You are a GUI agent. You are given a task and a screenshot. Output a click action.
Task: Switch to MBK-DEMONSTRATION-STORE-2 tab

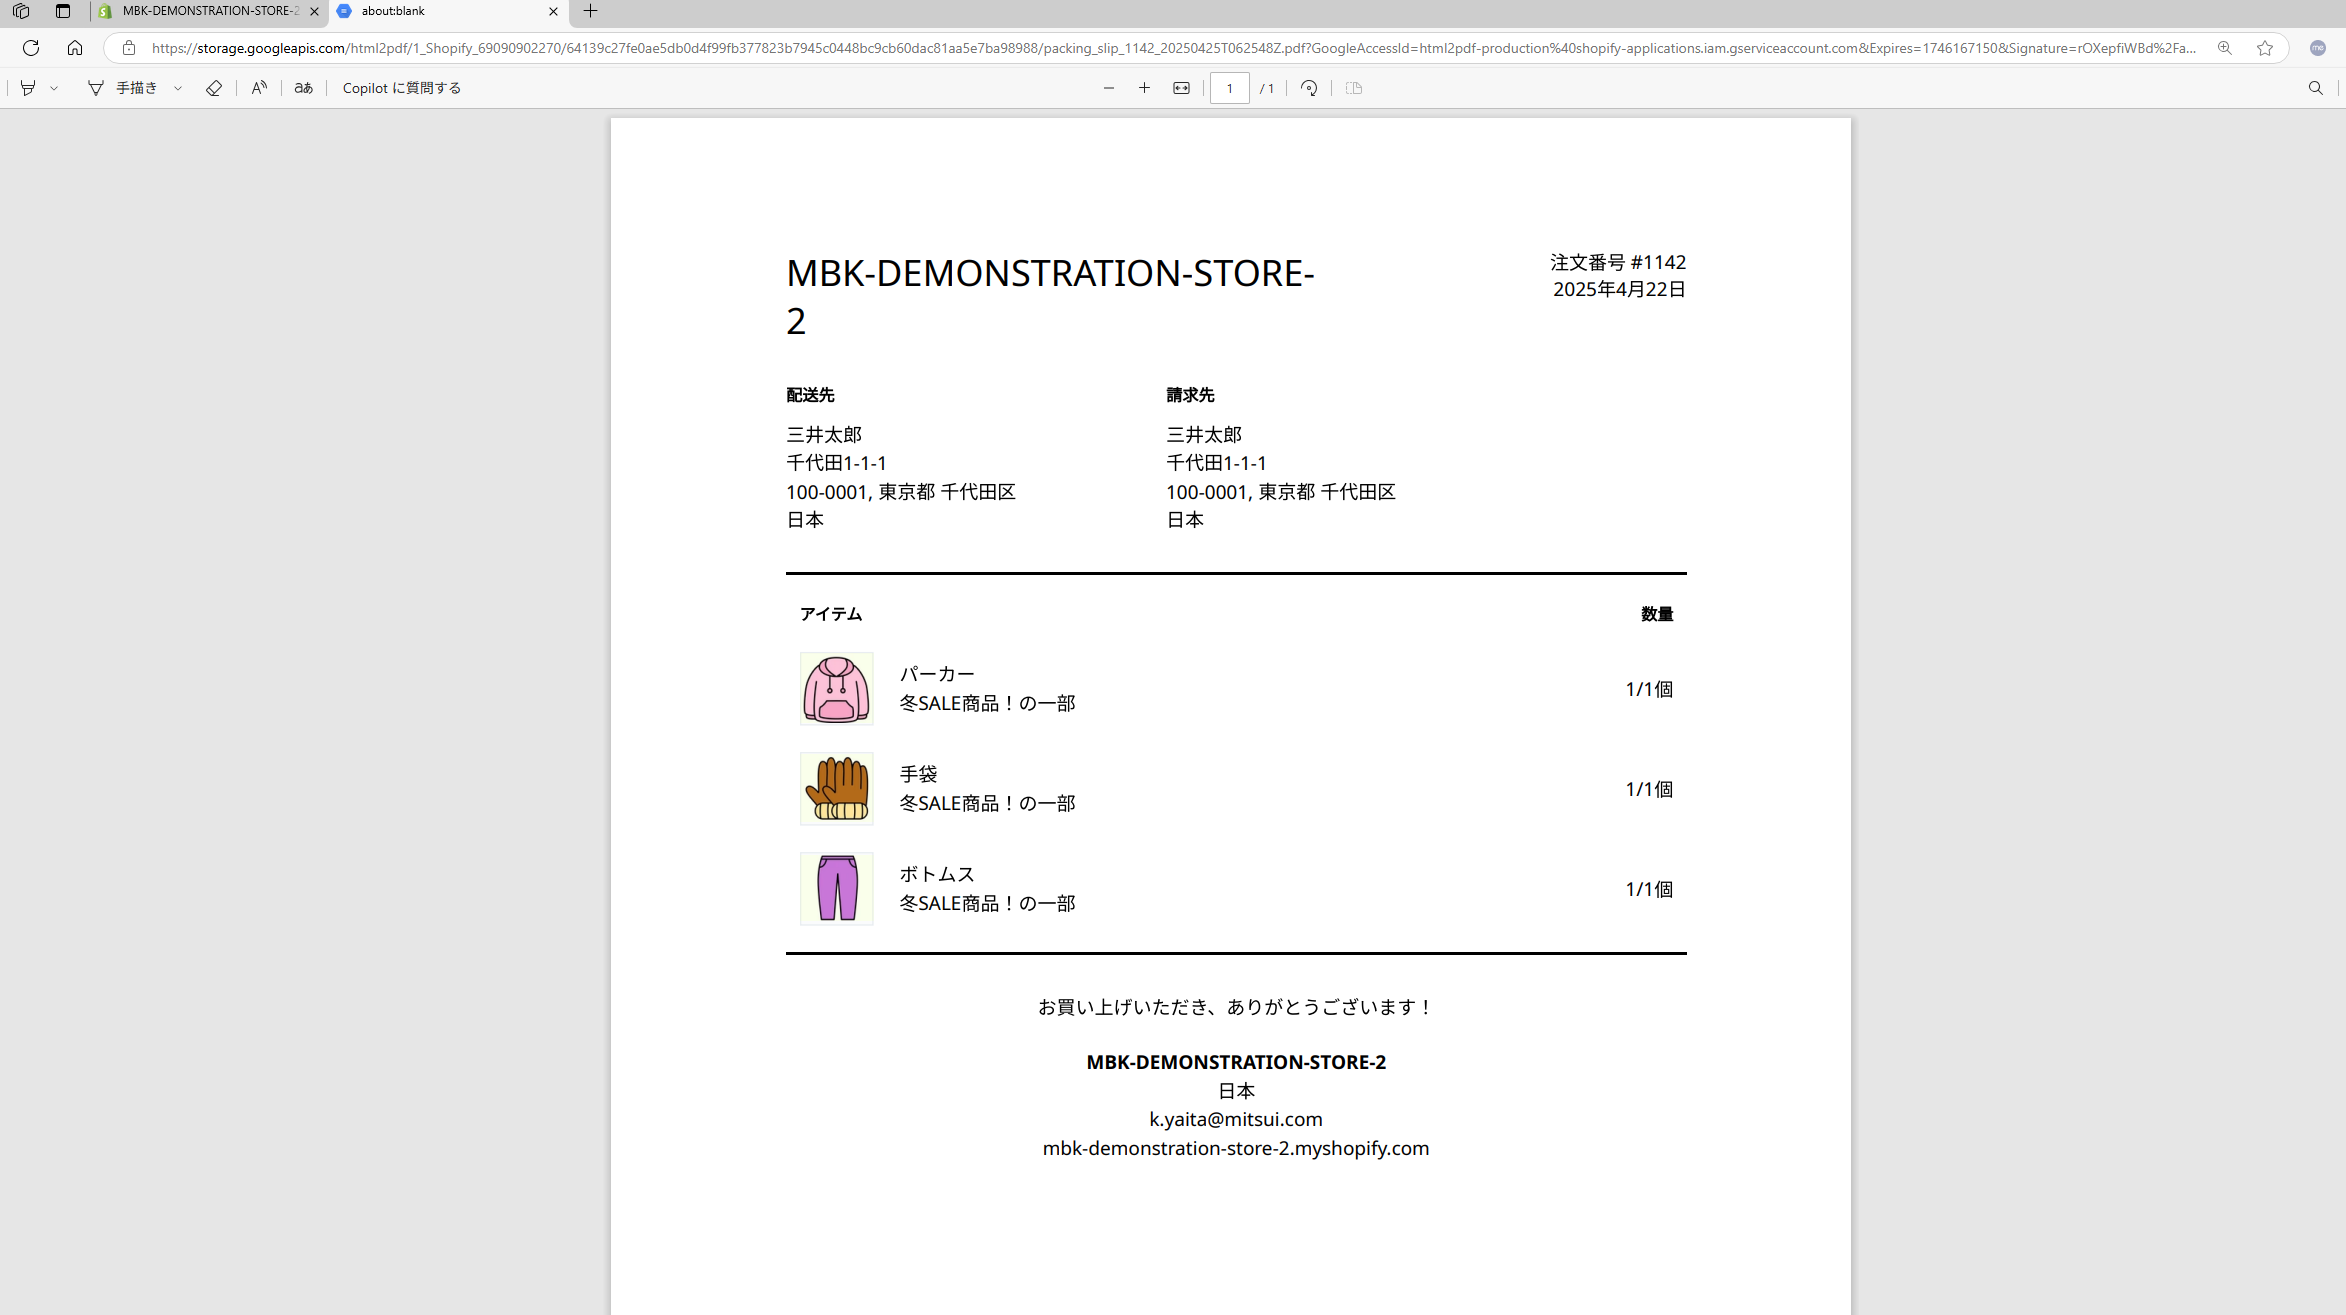209,11
